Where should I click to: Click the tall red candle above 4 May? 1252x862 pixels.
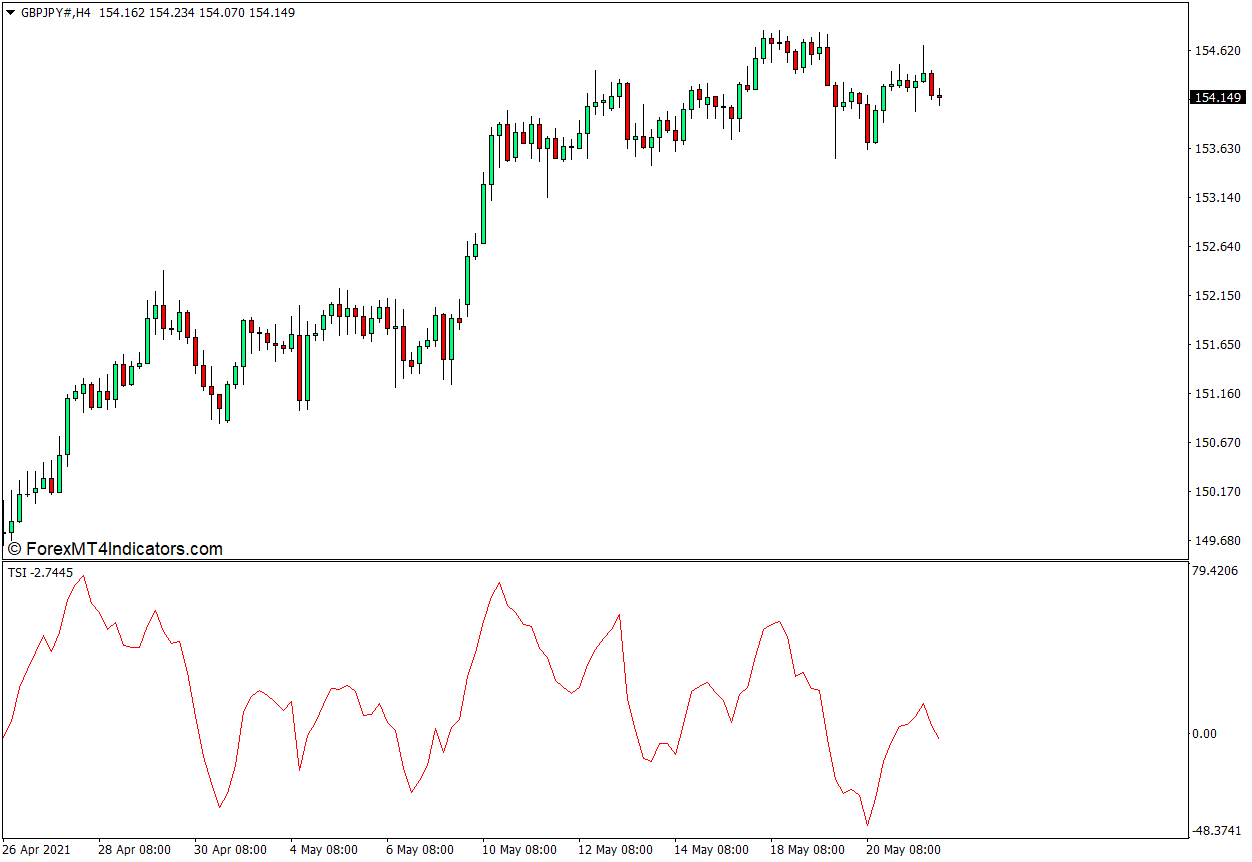point(299,368)
